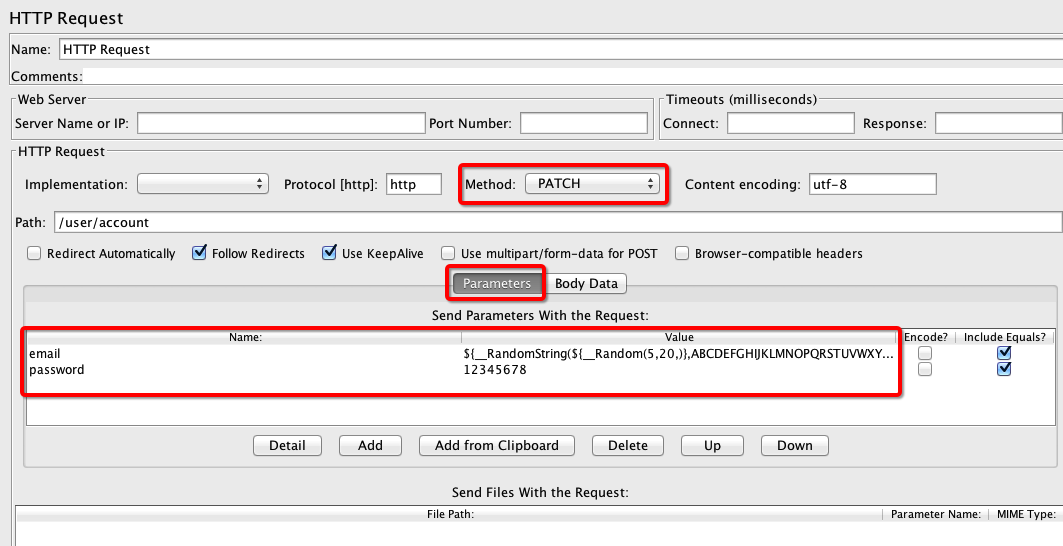Expand the Implementation dropdown
1063x546 pixels.
203,184
